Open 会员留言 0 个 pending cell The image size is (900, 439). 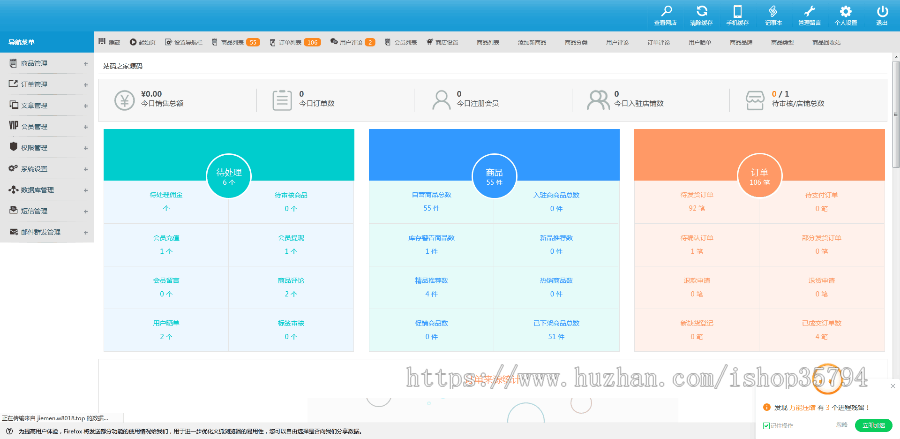(166, 288)
